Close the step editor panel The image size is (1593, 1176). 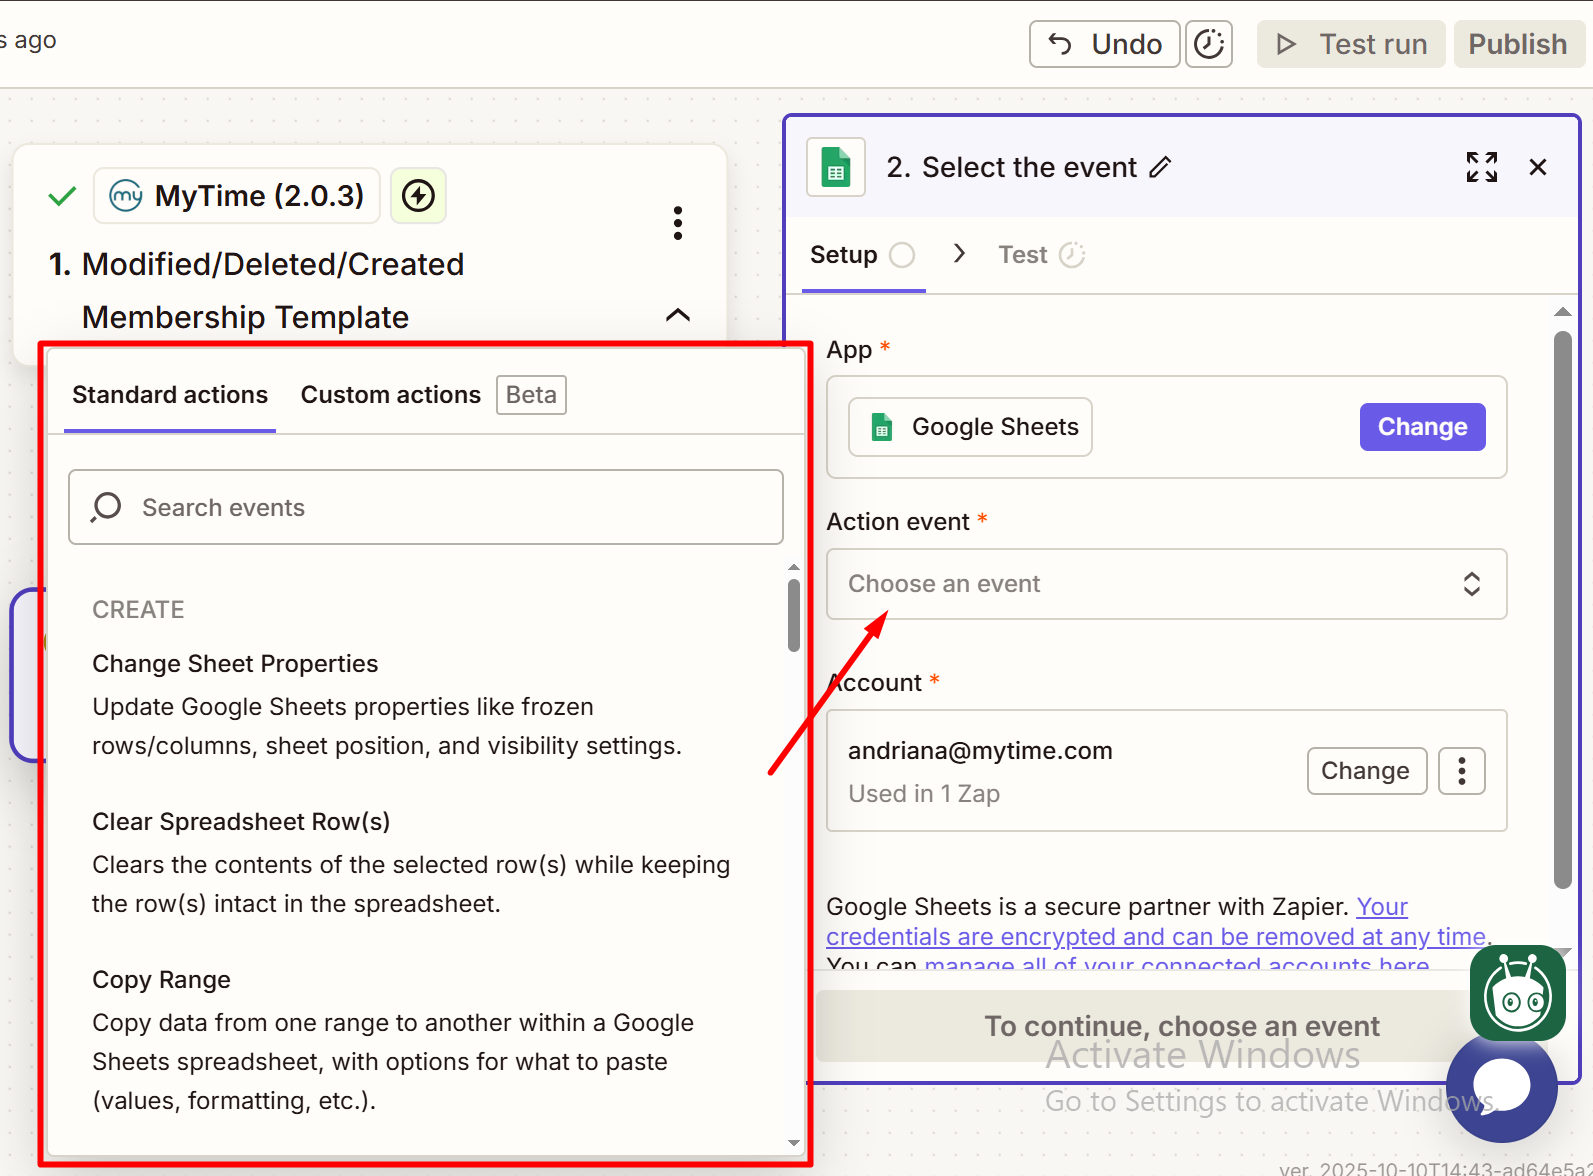[x=1538, y=167]
